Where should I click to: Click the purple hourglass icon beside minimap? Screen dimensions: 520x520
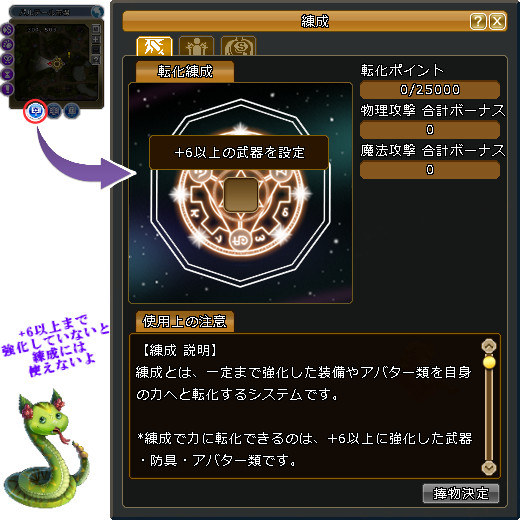coord(7,74)
